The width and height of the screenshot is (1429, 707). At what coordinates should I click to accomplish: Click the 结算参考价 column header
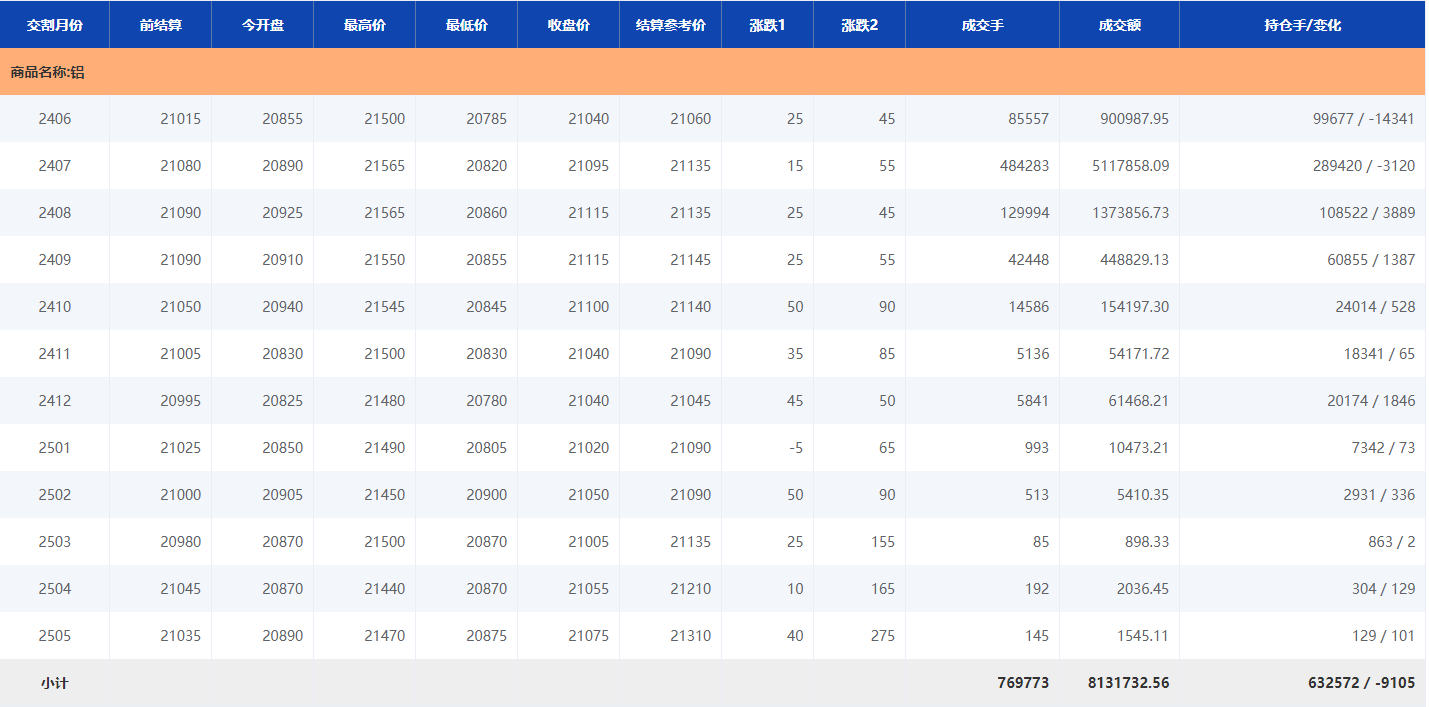click(x=670, y=25)
